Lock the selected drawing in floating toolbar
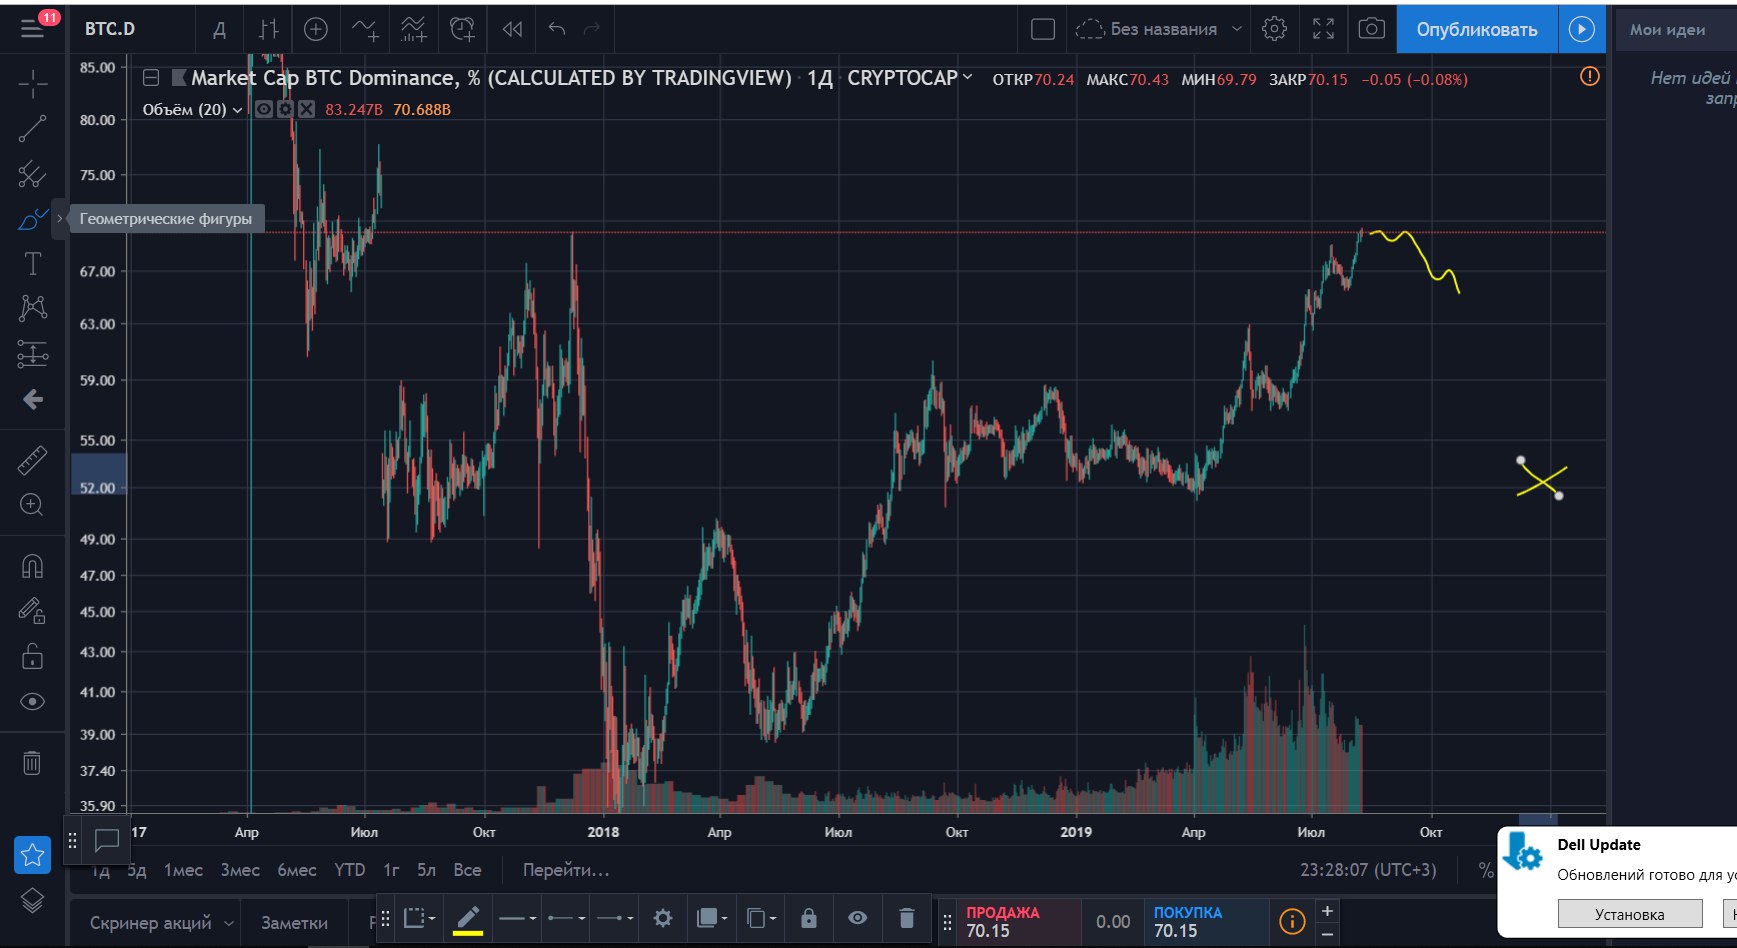The height and width of the screenshot is (948, 1737). pyautogui.click(x=809, y=918)
